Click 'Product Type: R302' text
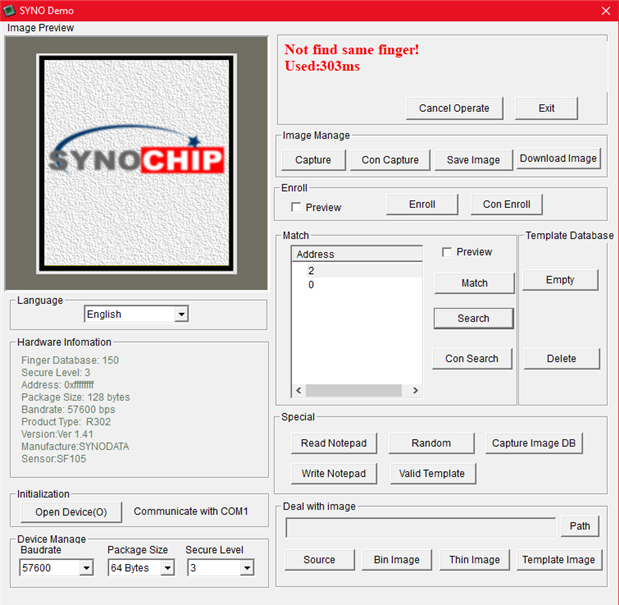Screen dimensions: 619x605 (66, 422)
